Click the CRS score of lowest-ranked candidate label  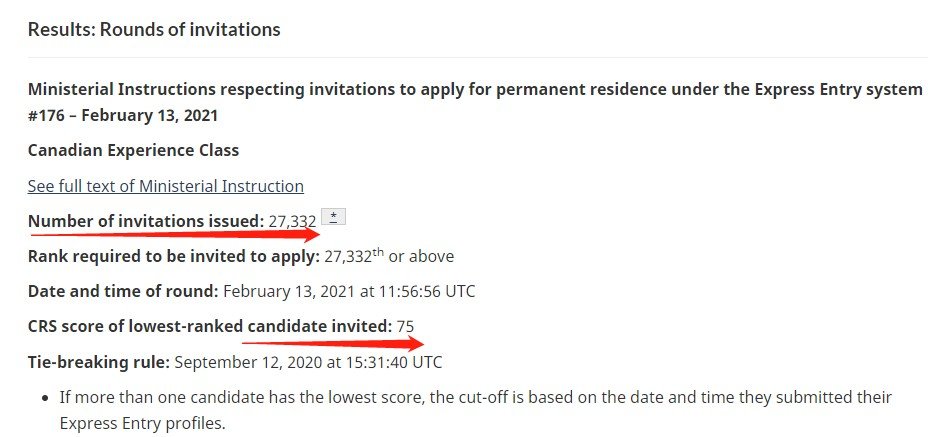(210, 326)
